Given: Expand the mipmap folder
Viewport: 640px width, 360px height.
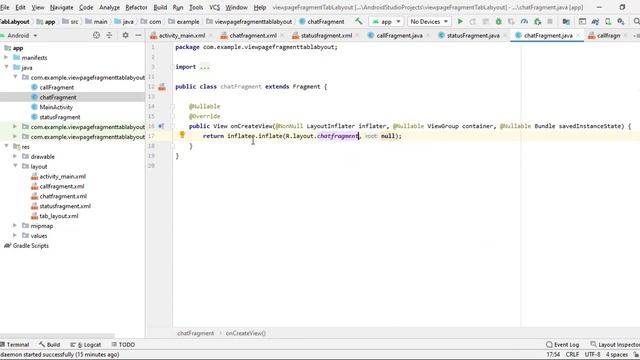Looking at the screenshot, I should 15,225.
